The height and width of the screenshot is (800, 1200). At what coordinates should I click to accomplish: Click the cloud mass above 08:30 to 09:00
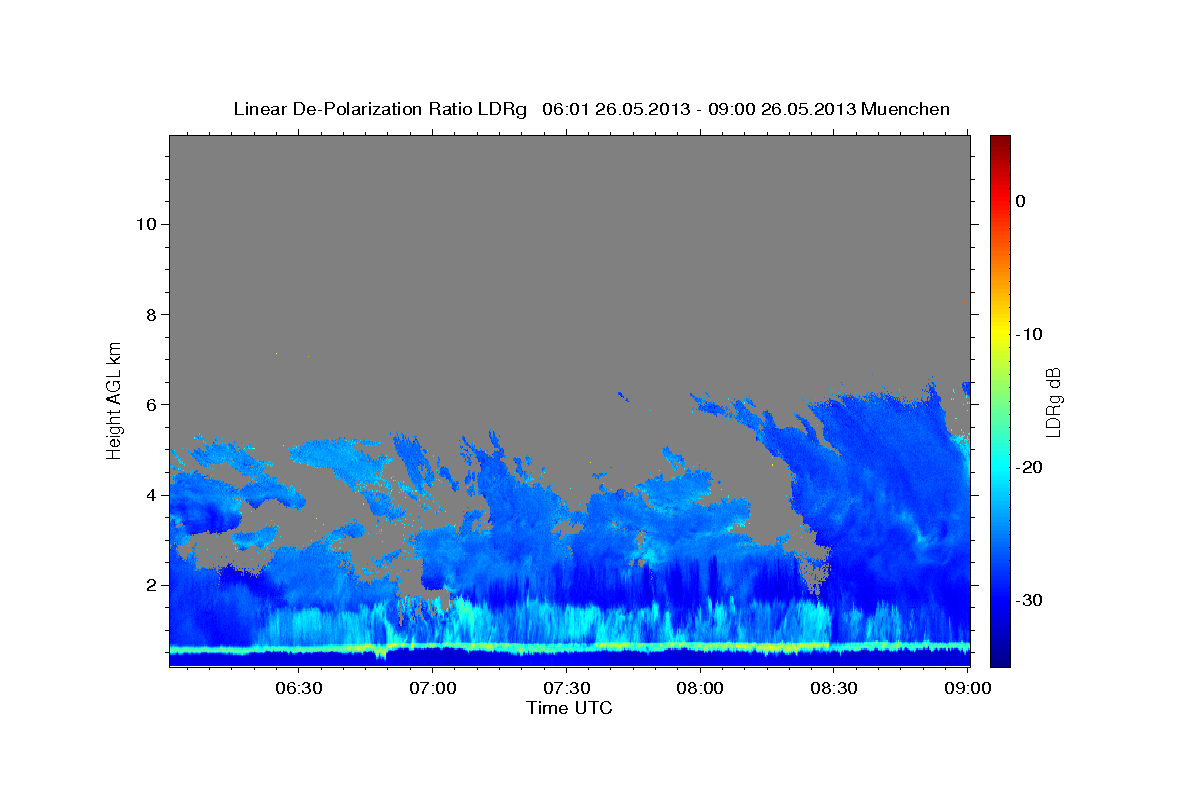click(890, 500)
